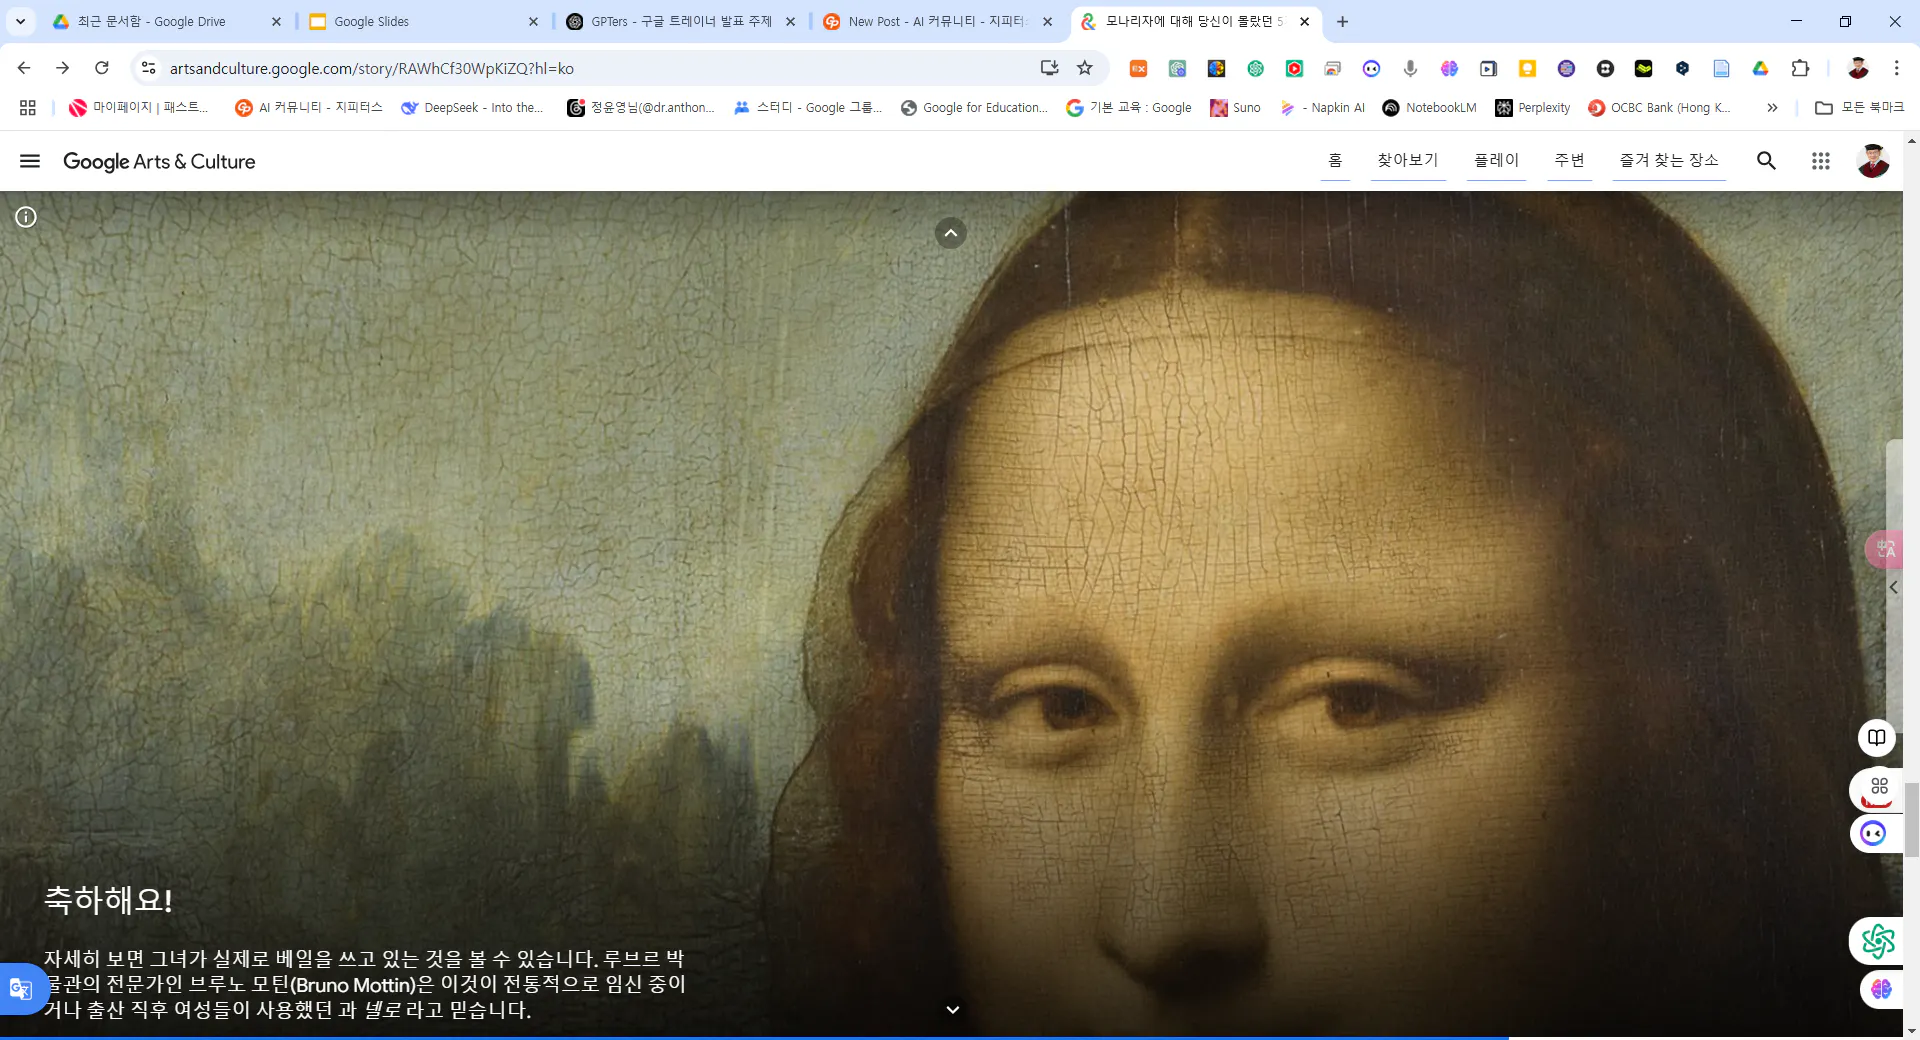Image resolution: width=1920 pixels, height=1040 pixels.
Task: Open the ChatGPT floating sidebar button
Action: 1877,941
